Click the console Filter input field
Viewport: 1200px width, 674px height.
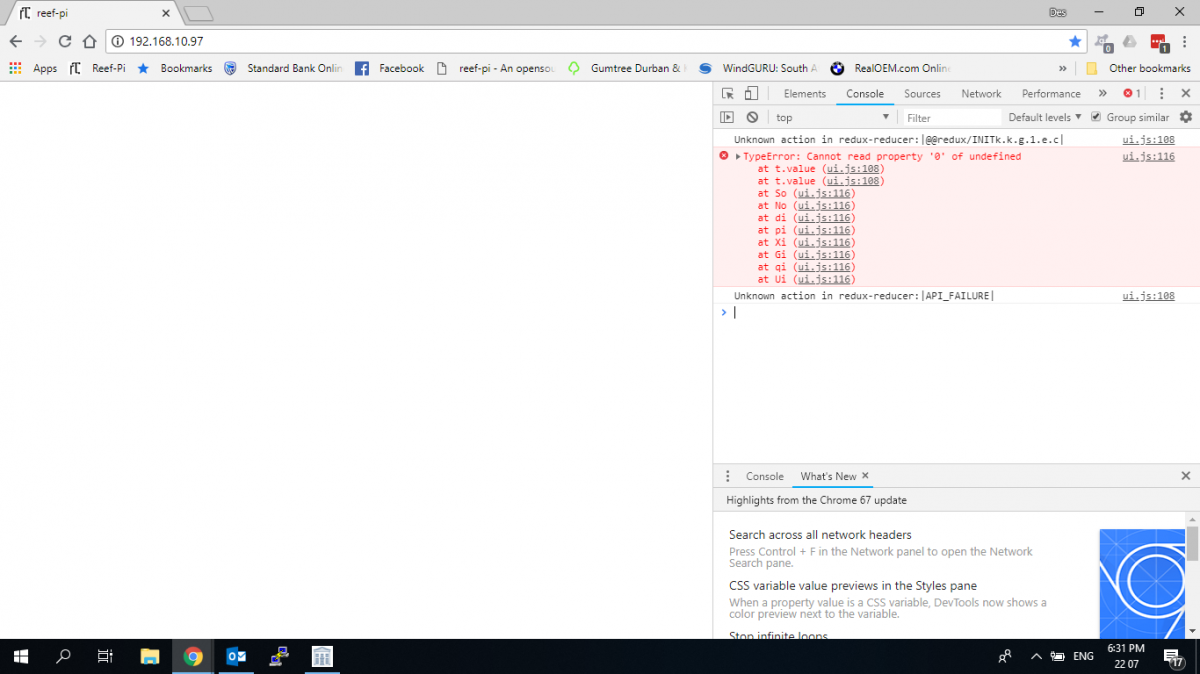[x=951, y=117]
